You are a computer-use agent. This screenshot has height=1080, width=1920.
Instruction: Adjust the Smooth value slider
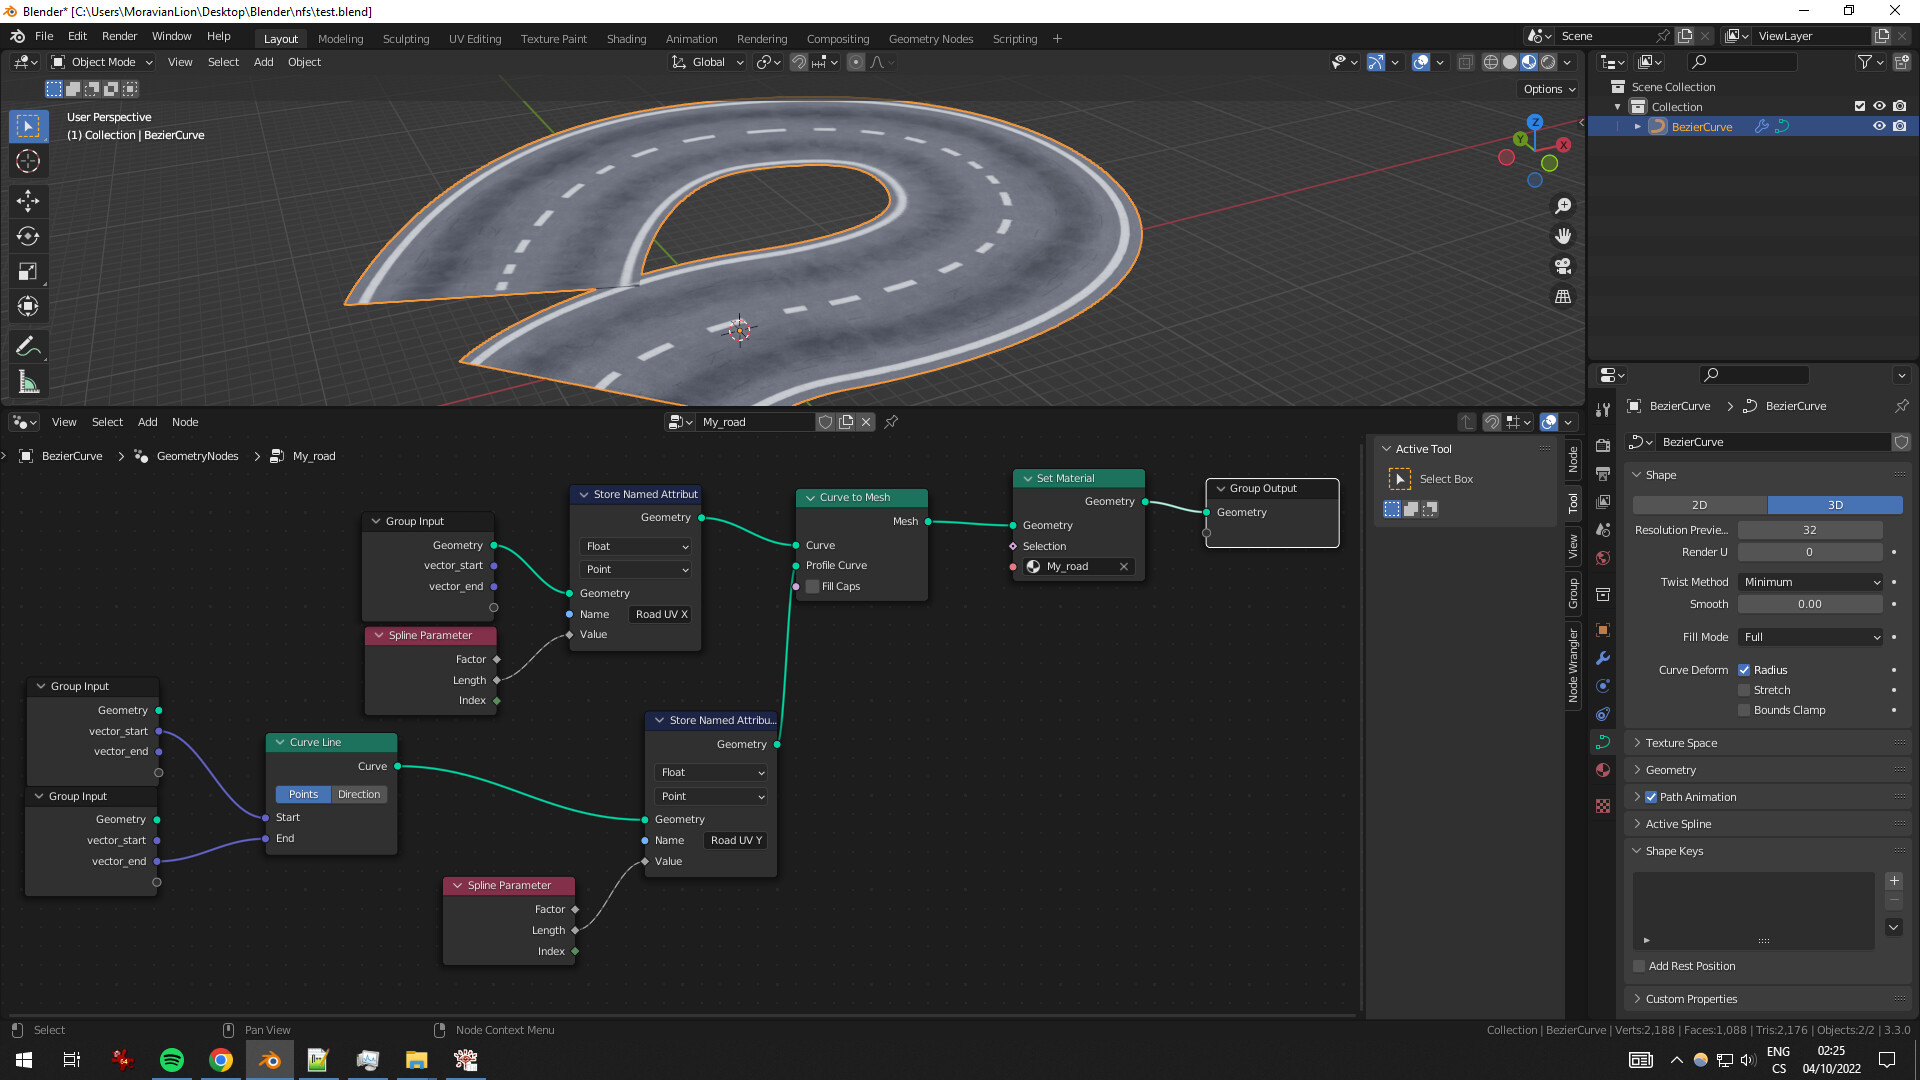1810,604
